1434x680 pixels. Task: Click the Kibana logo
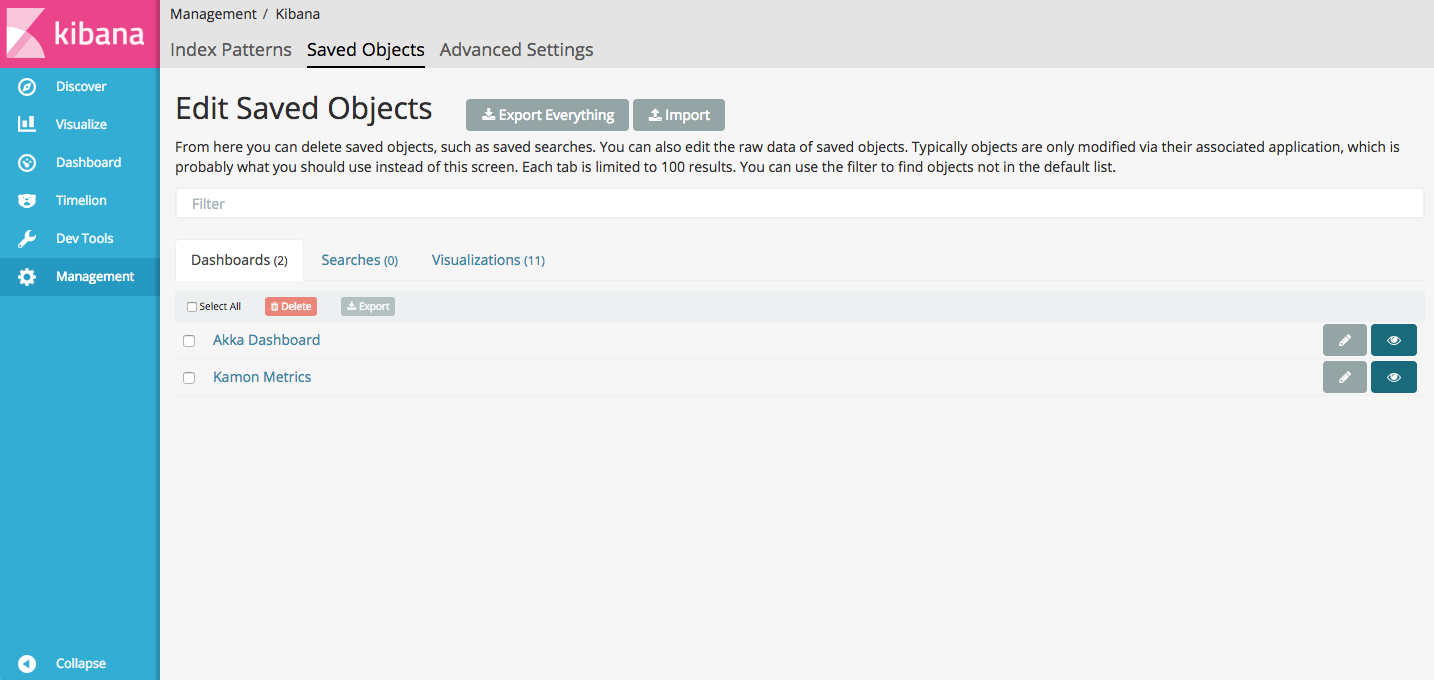pyautogui.click(x=79, y=33)
